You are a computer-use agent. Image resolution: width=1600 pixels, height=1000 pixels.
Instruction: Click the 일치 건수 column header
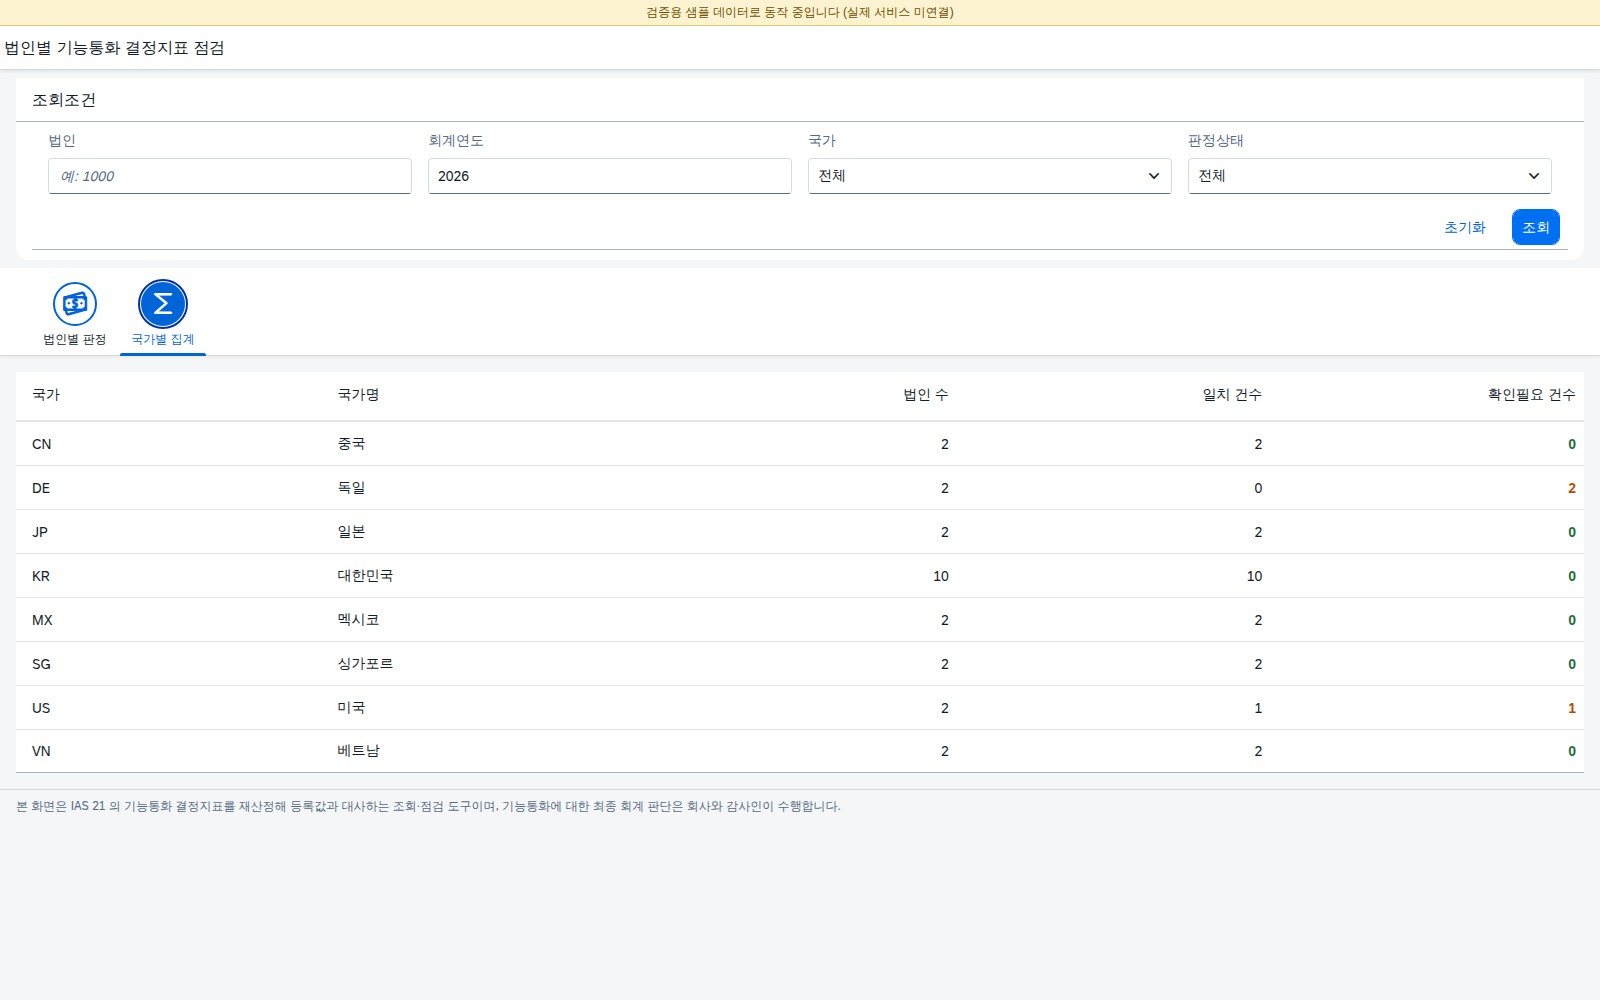coord(1232,395)
